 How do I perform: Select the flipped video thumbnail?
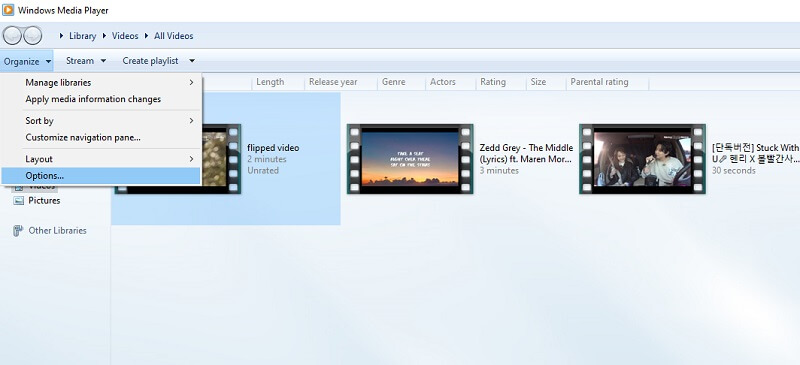[222, 159]
